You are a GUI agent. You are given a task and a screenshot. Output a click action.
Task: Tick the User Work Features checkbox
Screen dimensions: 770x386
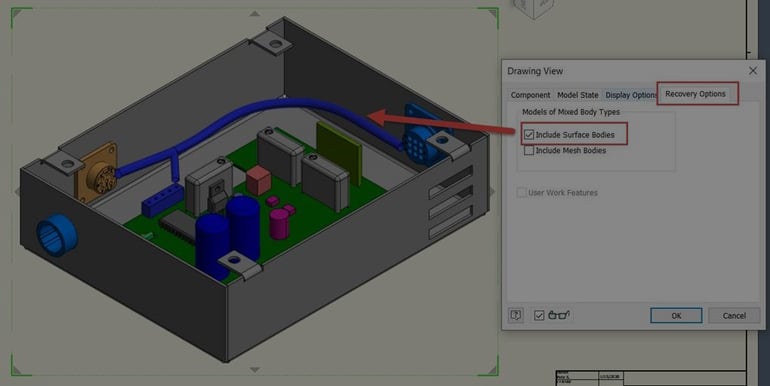click(521, 193)
